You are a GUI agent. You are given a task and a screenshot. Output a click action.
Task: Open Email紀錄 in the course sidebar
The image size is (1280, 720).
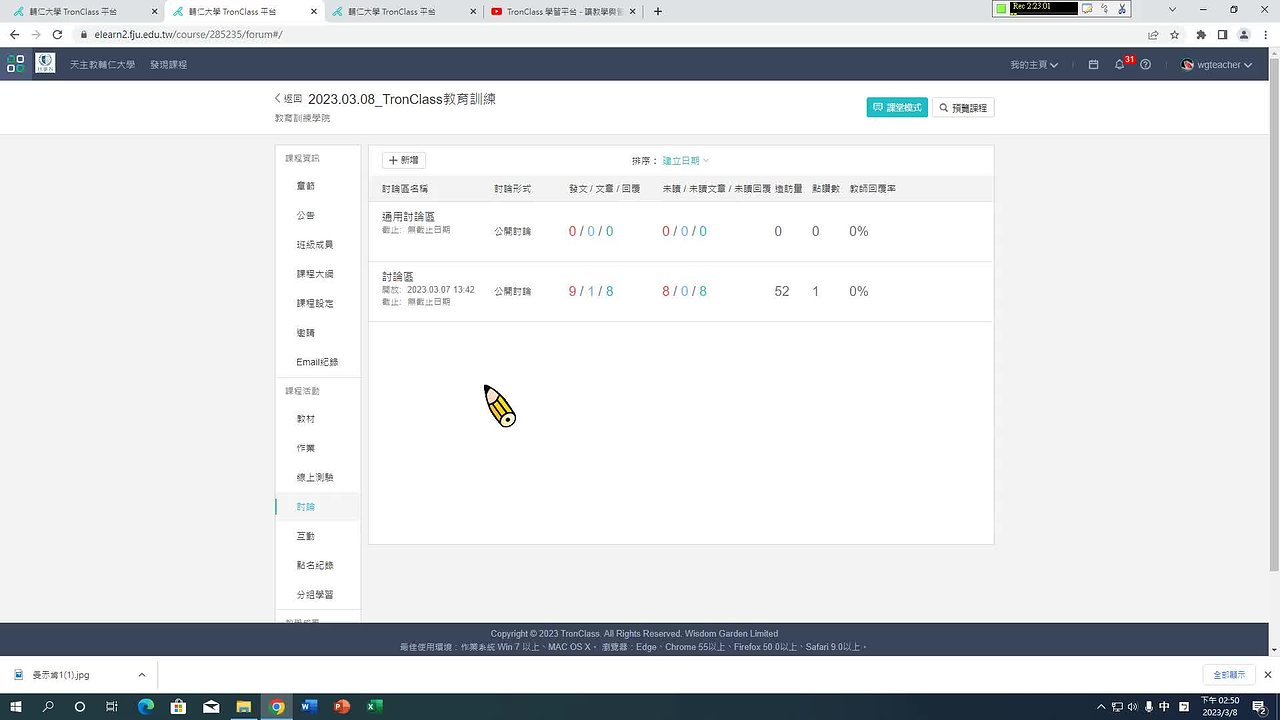[317, 362]
